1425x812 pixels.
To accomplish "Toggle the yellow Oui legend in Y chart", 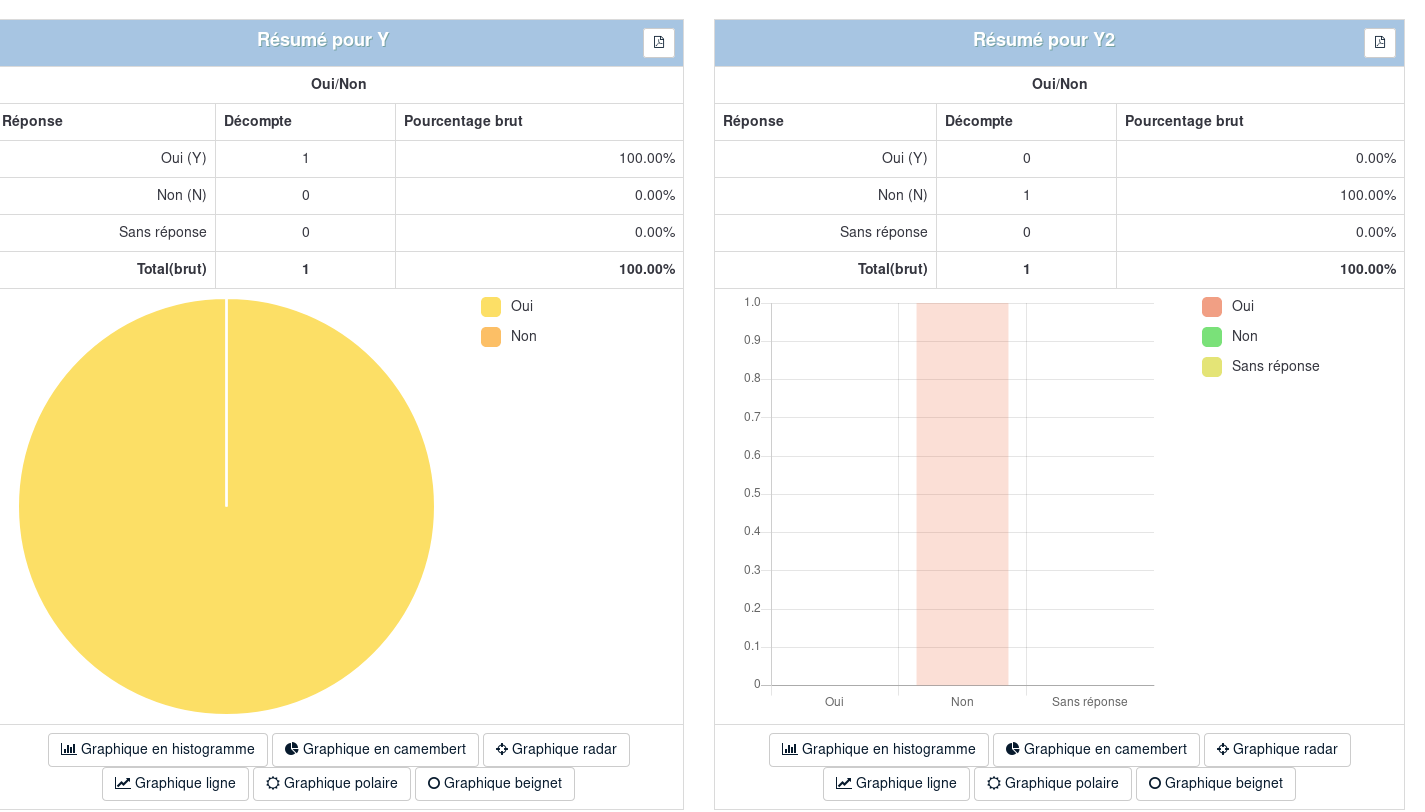I will point(508,307).
